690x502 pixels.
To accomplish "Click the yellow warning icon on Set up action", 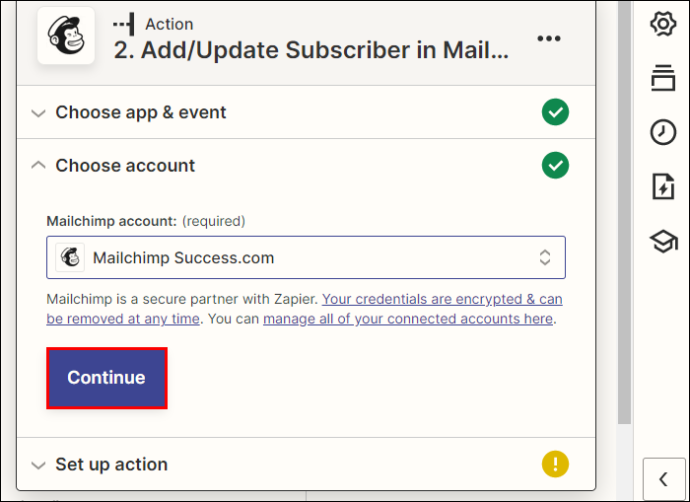I will click(555, 464).
